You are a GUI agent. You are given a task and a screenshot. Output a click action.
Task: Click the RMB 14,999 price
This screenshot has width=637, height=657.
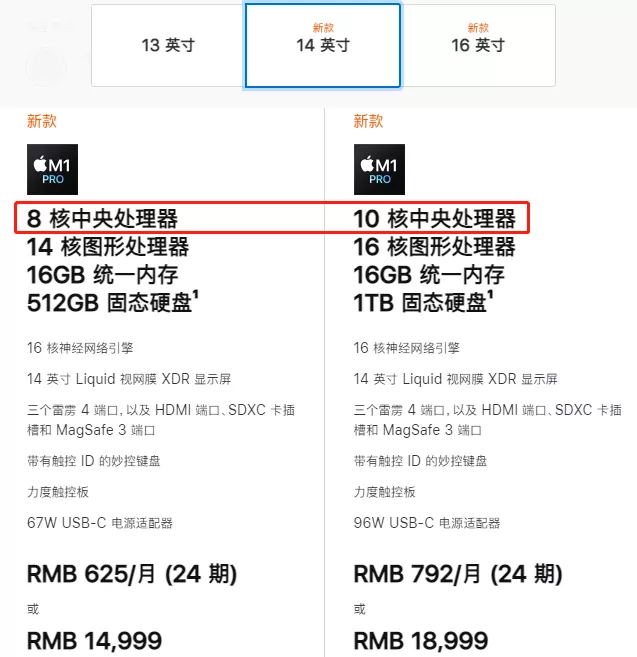(94, 641)
